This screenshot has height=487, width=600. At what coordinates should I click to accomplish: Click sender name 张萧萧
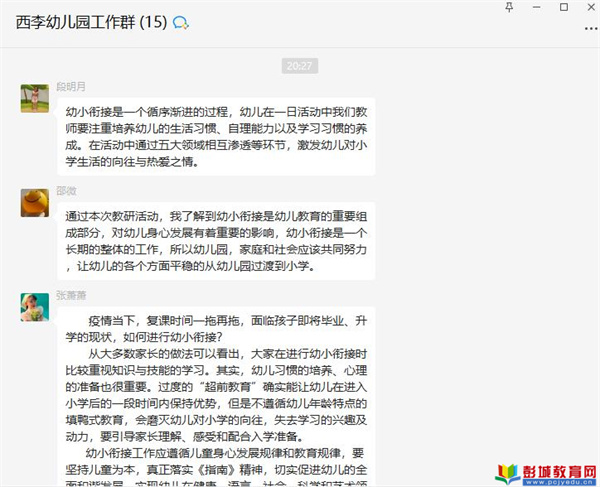71,295
